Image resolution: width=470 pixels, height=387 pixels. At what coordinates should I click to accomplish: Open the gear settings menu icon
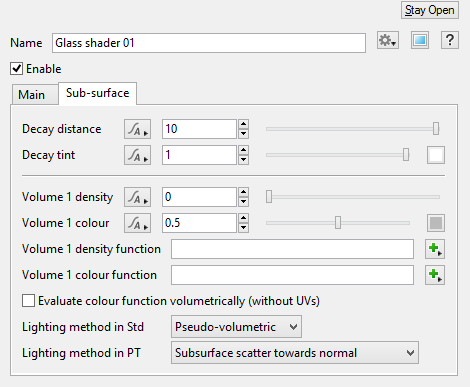pos(388,41)
